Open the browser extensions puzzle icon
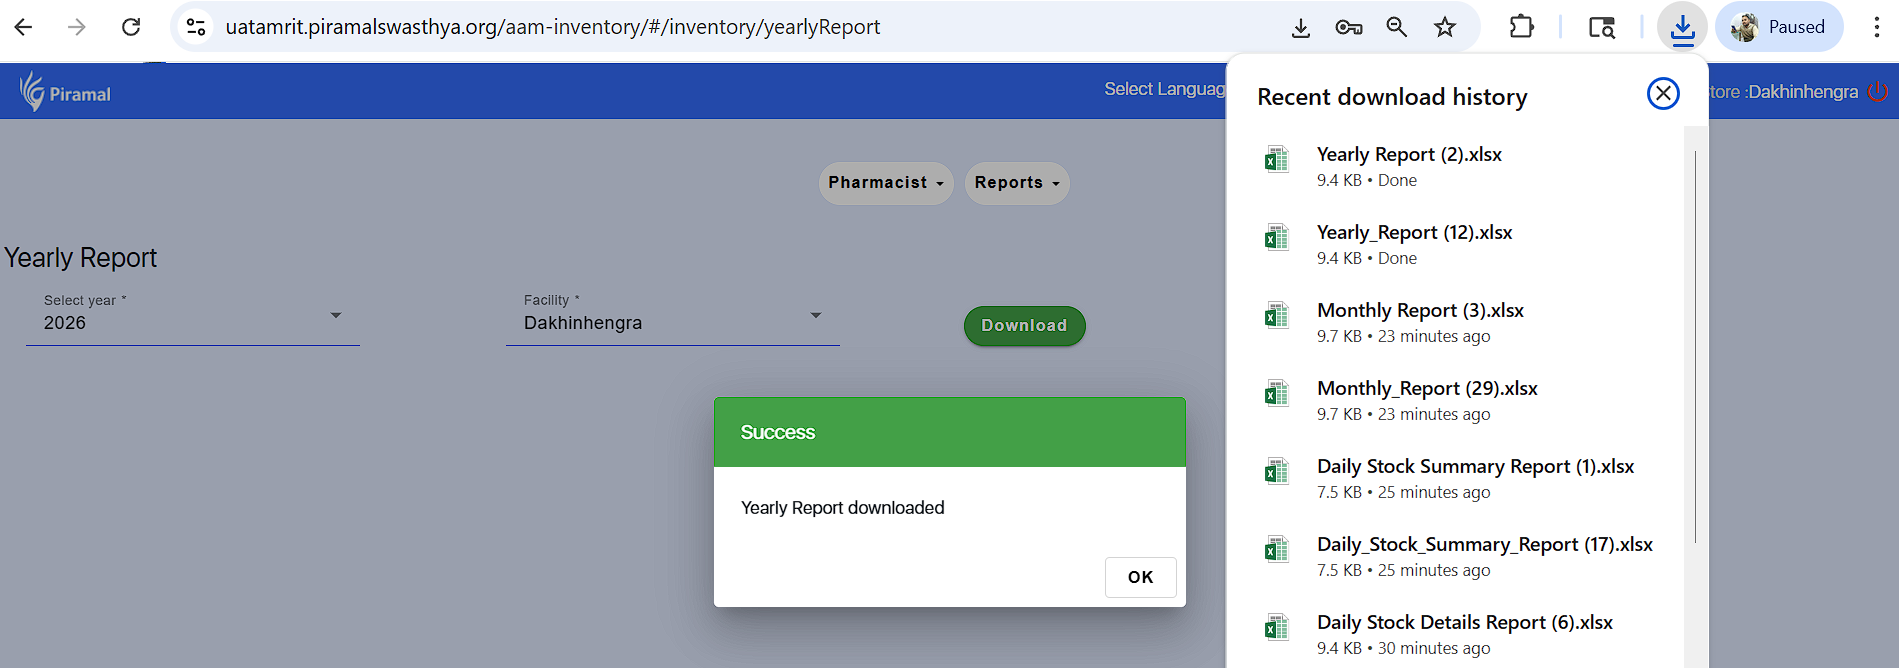Image resolution: width=1899 pixels, height=668 pixels. [x=1521, y=27]
